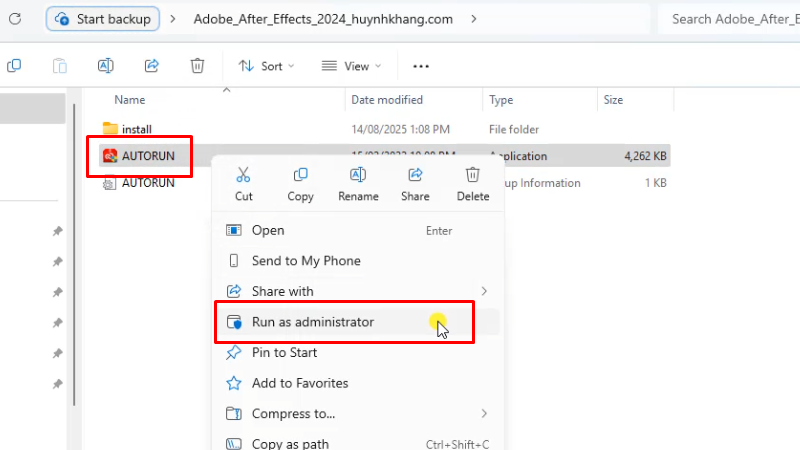Expand the Share with submenu arrow
The width and height of the screenshot is (800, 450).
point(484,291)
